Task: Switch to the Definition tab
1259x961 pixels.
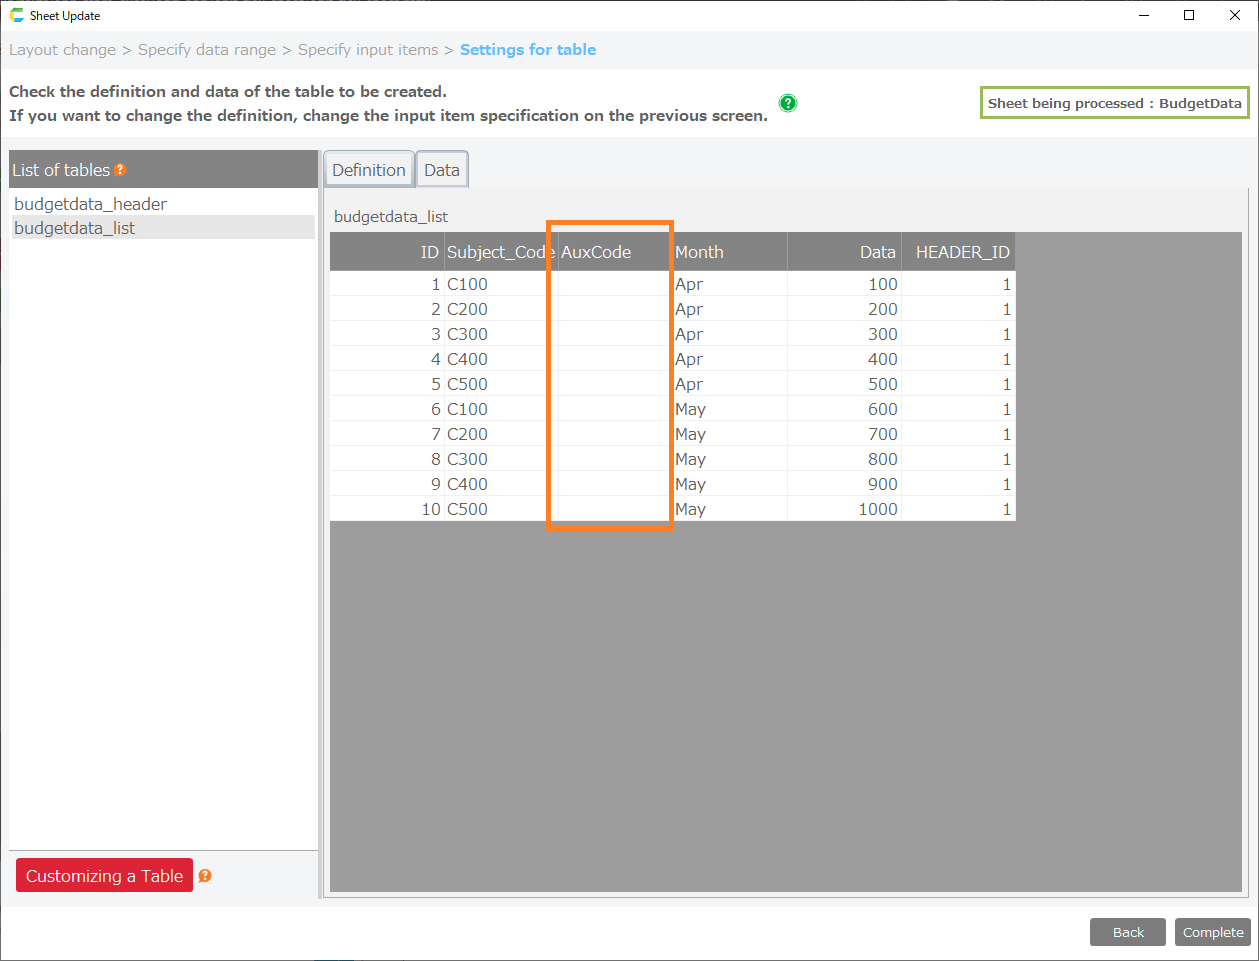Action: pos(368,170)
